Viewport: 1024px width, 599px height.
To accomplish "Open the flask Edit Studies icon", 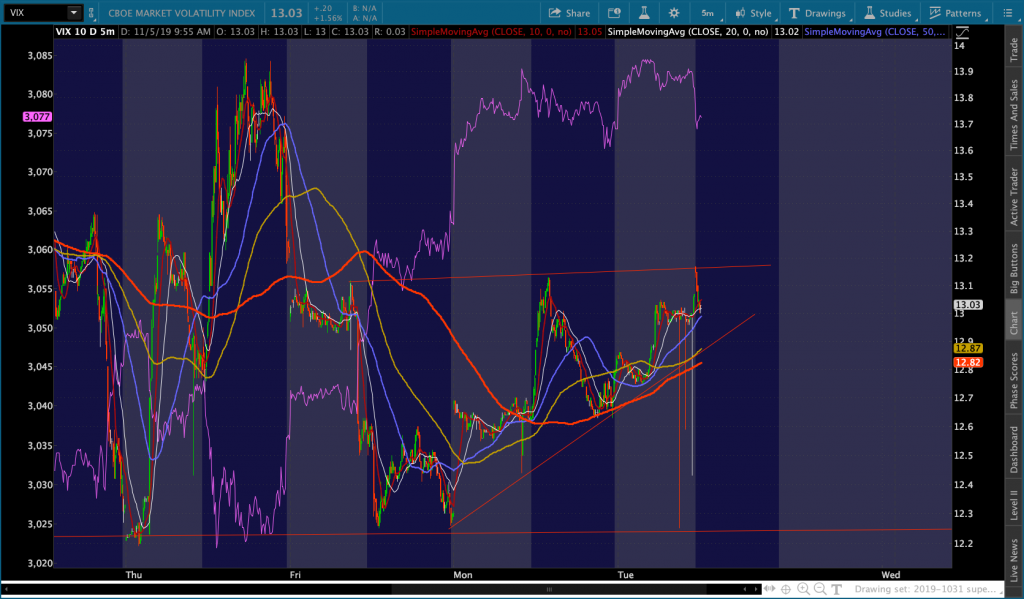I will 644,12.
